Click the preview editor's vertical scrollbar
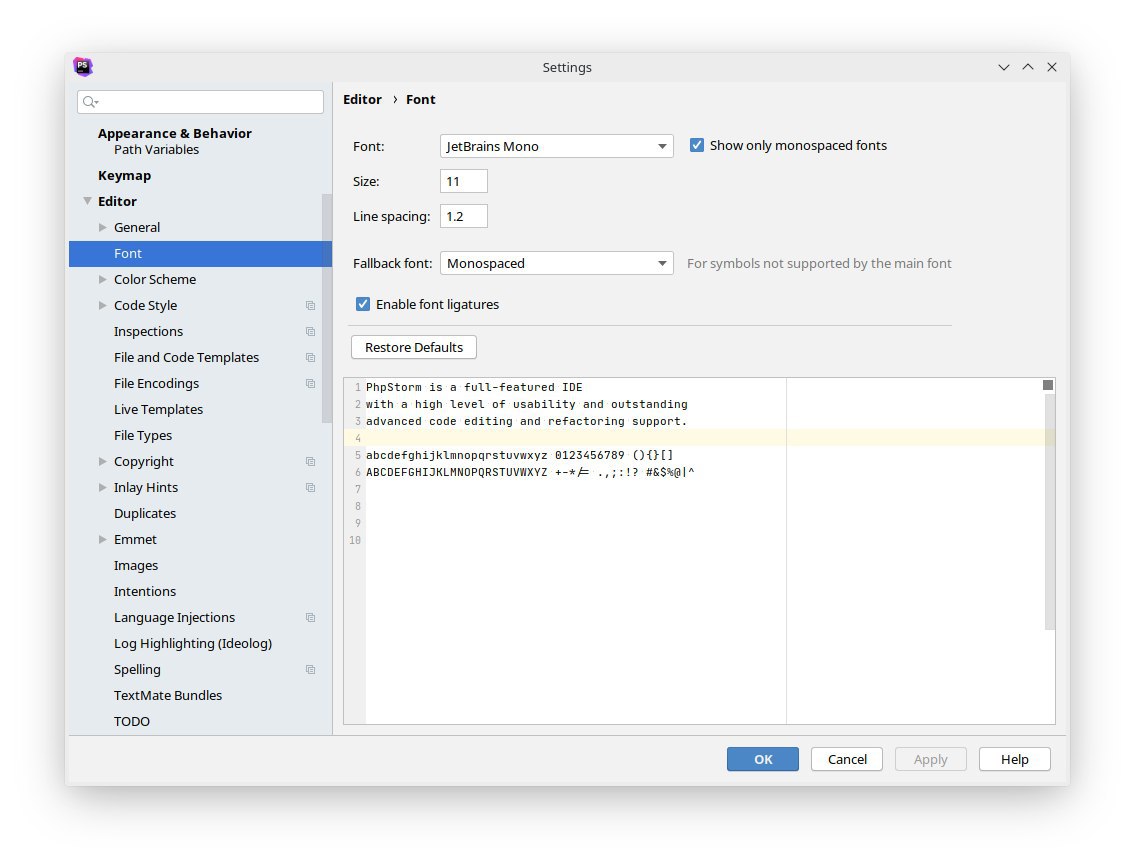Image resolution: width=1135 pixels, height=863 pixels. tap(1049, 510)
